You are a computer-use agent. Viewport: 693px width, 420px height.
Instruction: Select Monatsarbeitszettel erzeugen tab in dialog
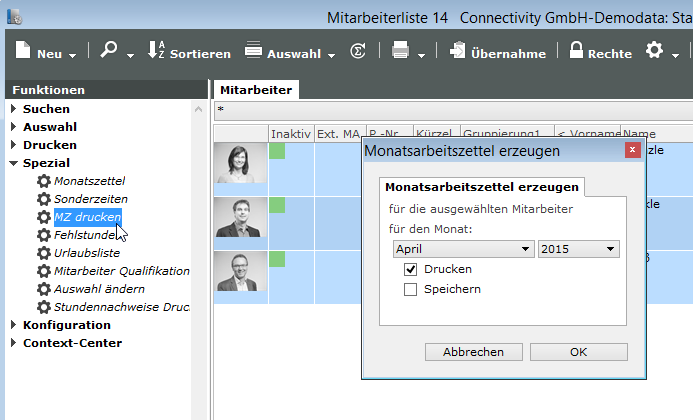click(x=482, y=187)
